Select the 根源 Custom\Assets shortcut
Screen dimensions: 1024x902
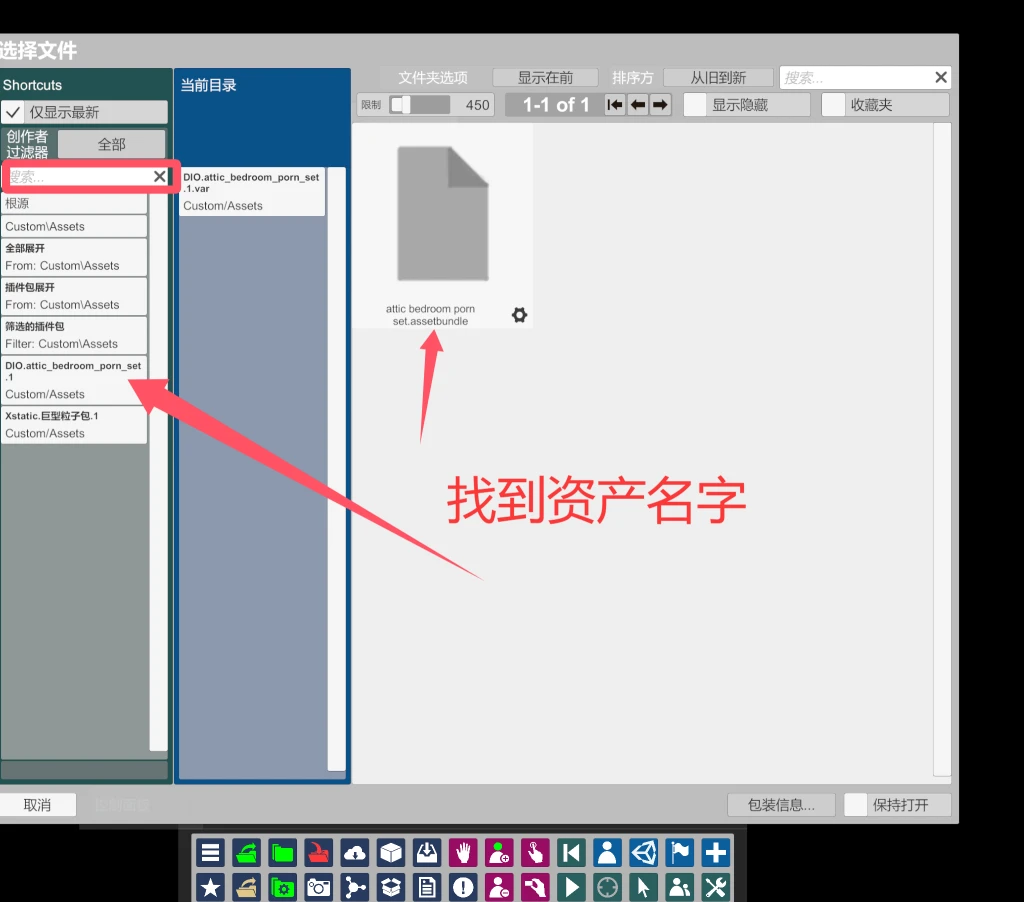[x=74, y=214]
